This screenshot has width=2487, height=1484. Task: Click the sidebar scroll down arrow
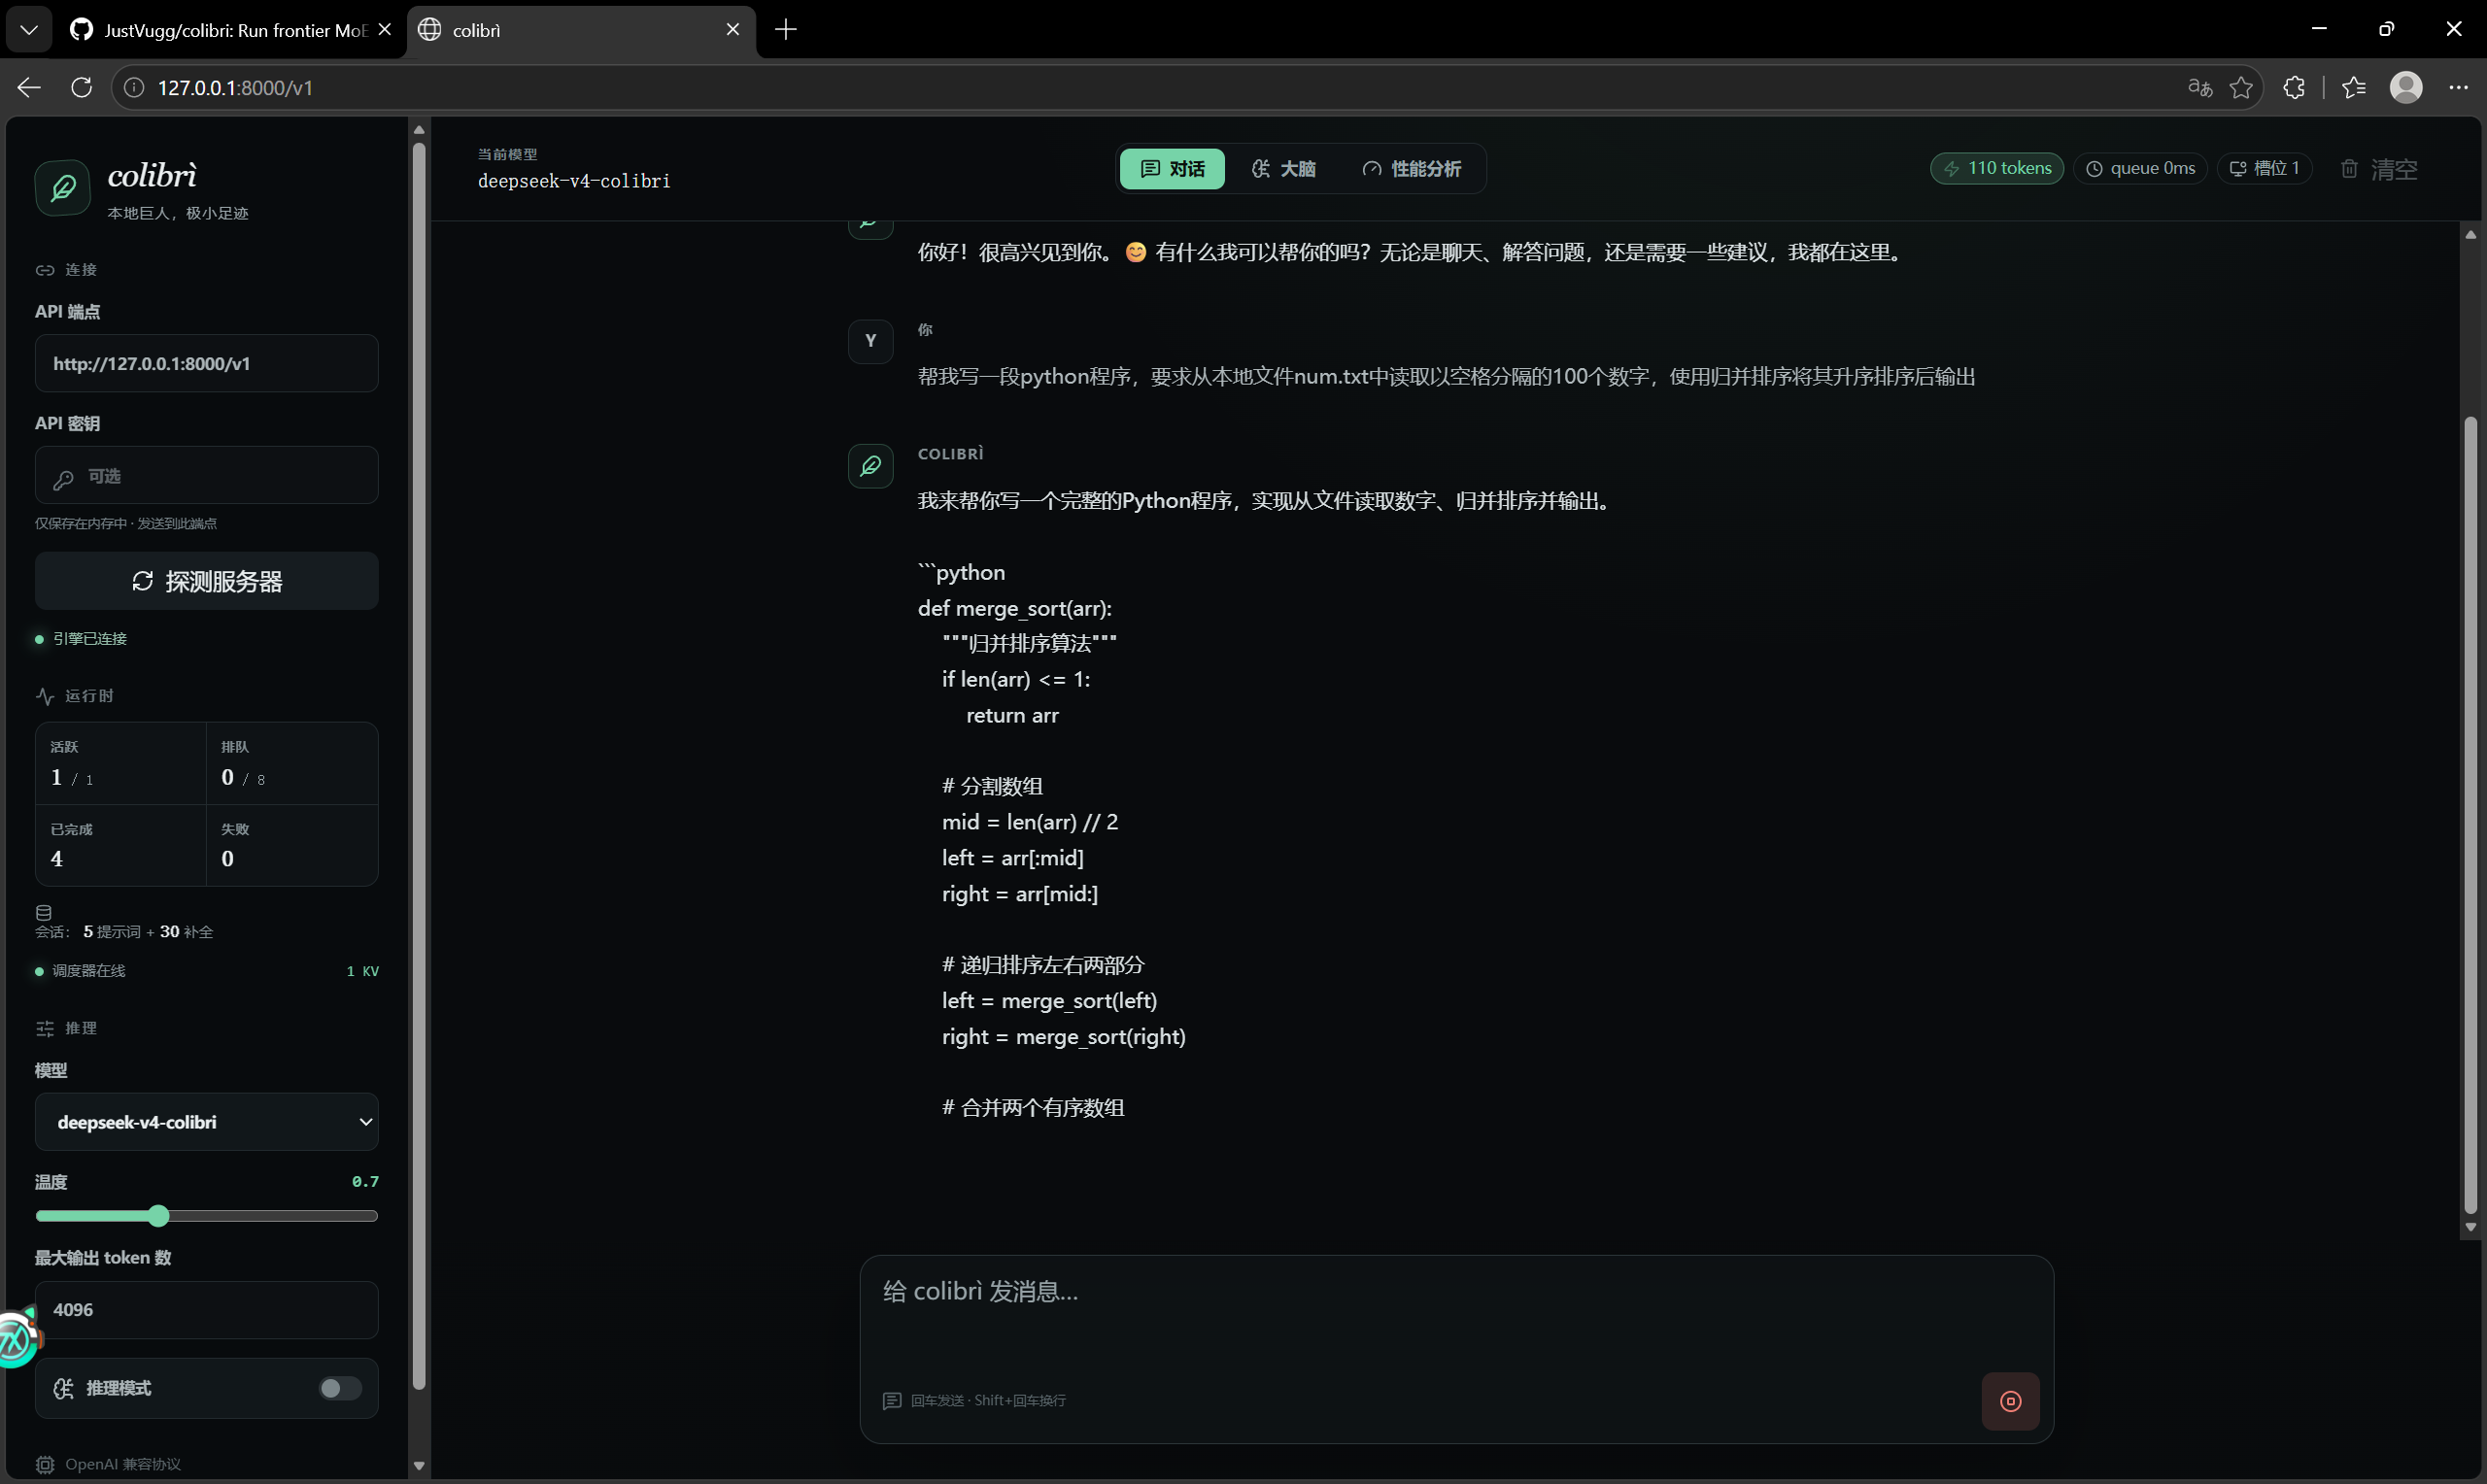[419, 1466]
